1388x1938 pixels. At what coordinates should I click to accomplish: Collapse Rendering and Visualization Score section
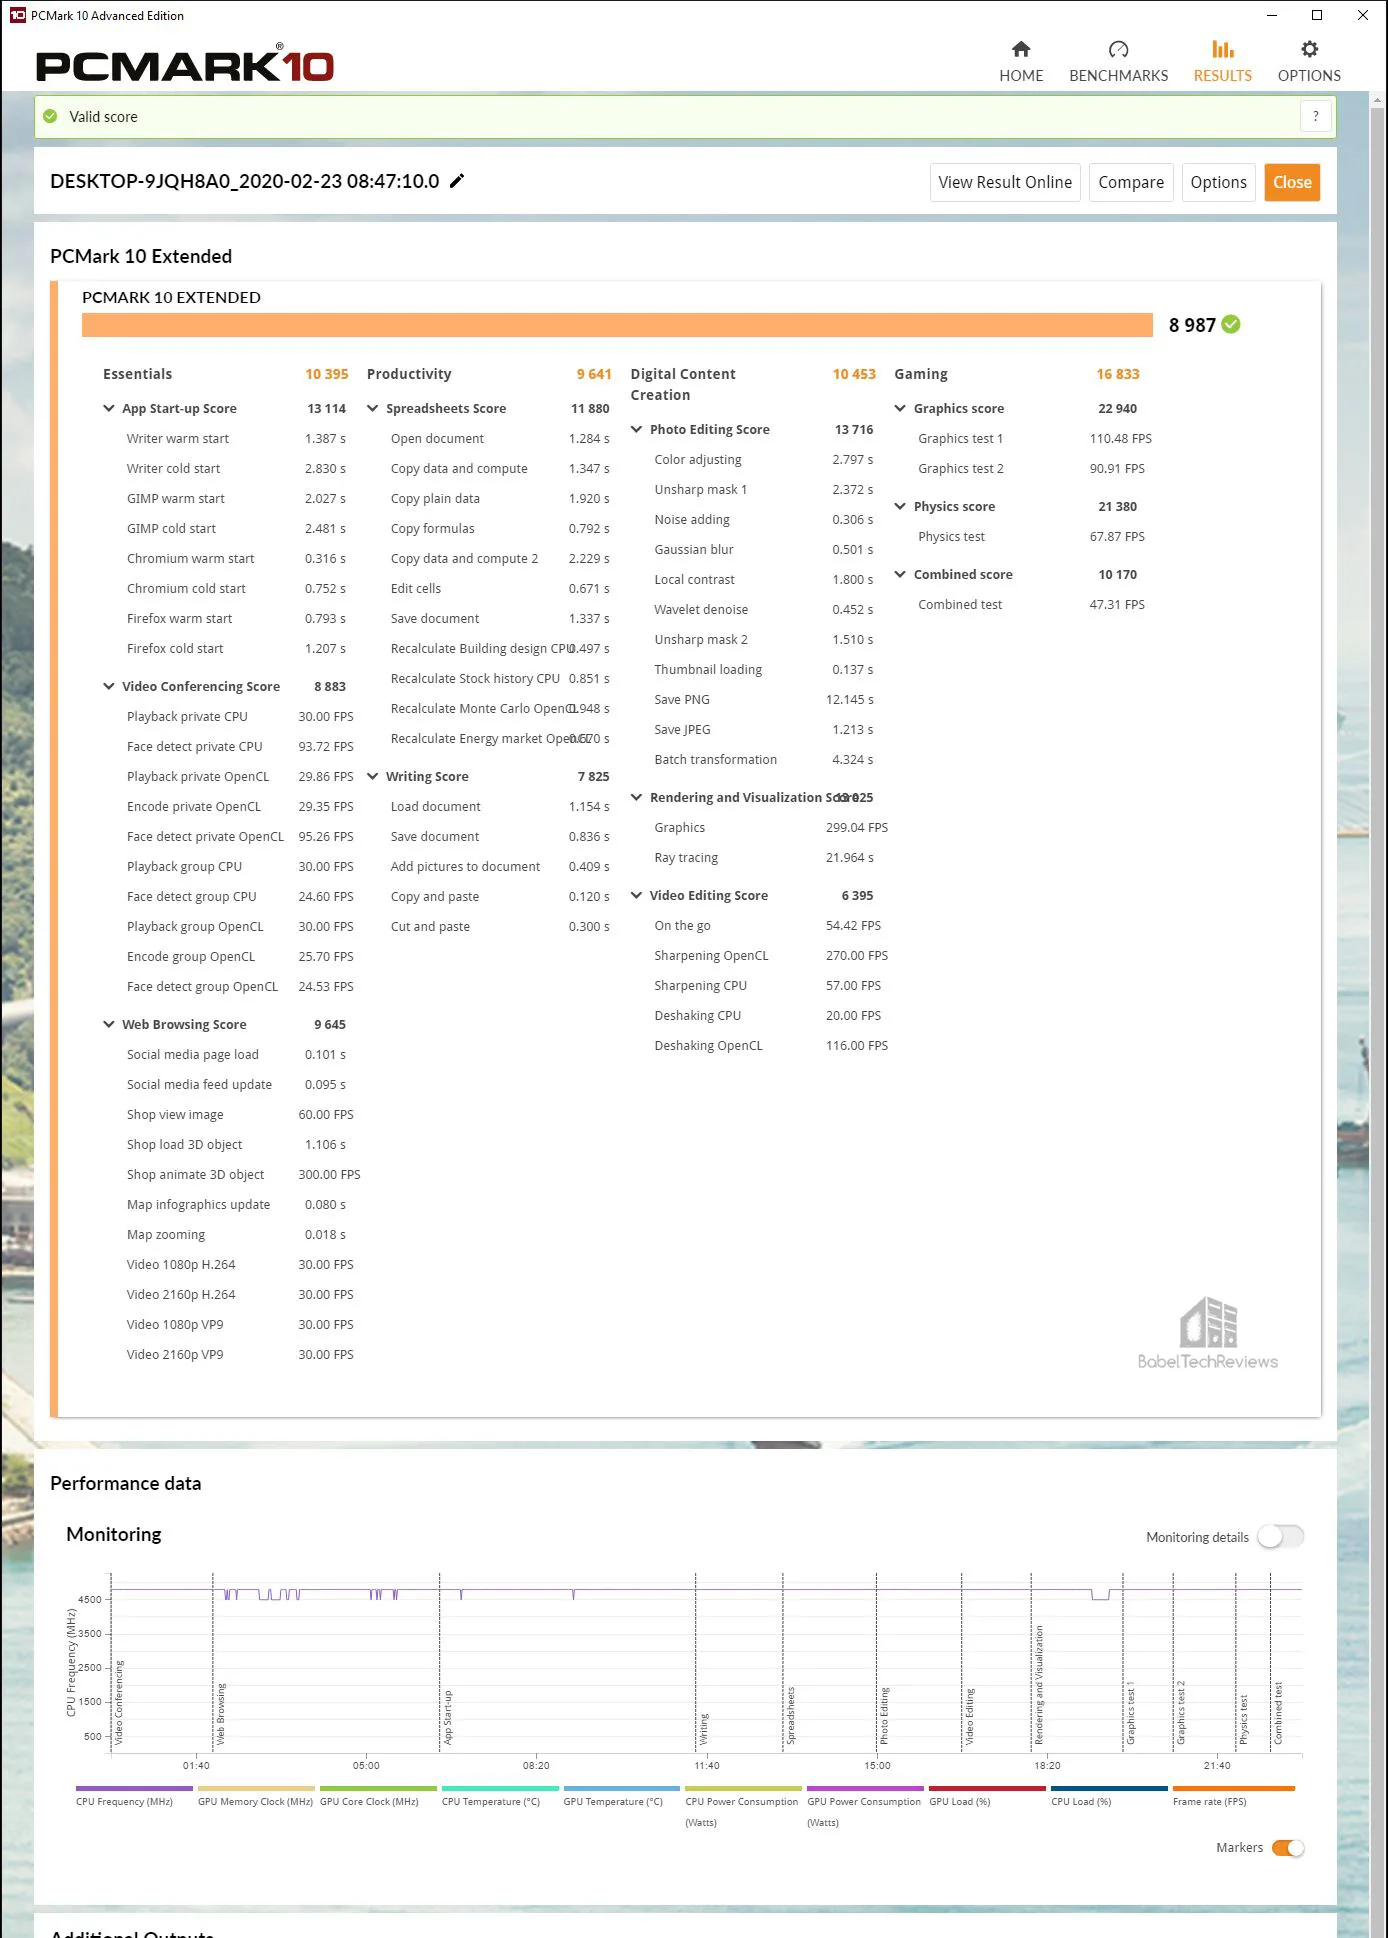click(x=636, y=797)
